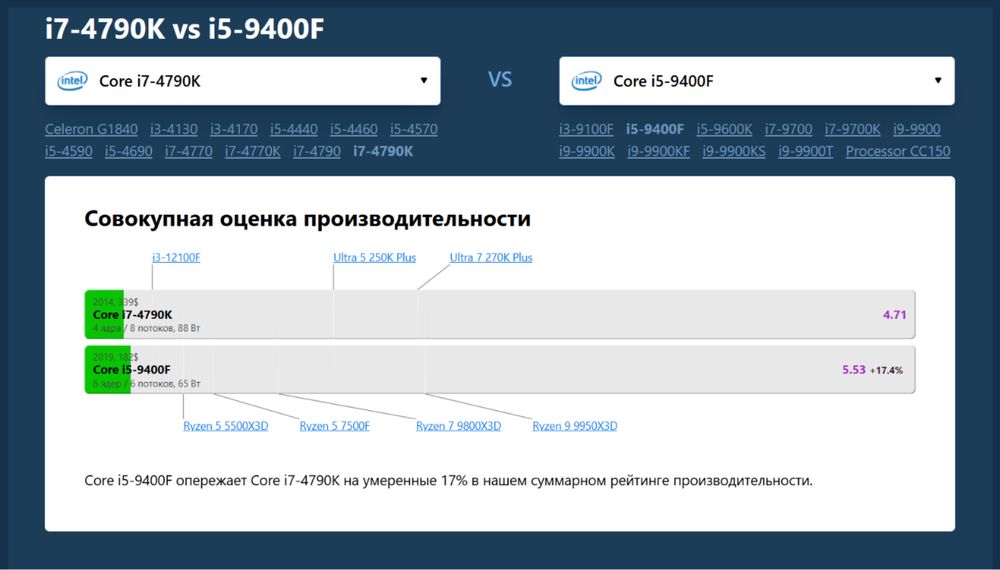The image size is (1000, 570).
Task: Open the Ultra 5 250K Plus link
Action: pos(374,258)
